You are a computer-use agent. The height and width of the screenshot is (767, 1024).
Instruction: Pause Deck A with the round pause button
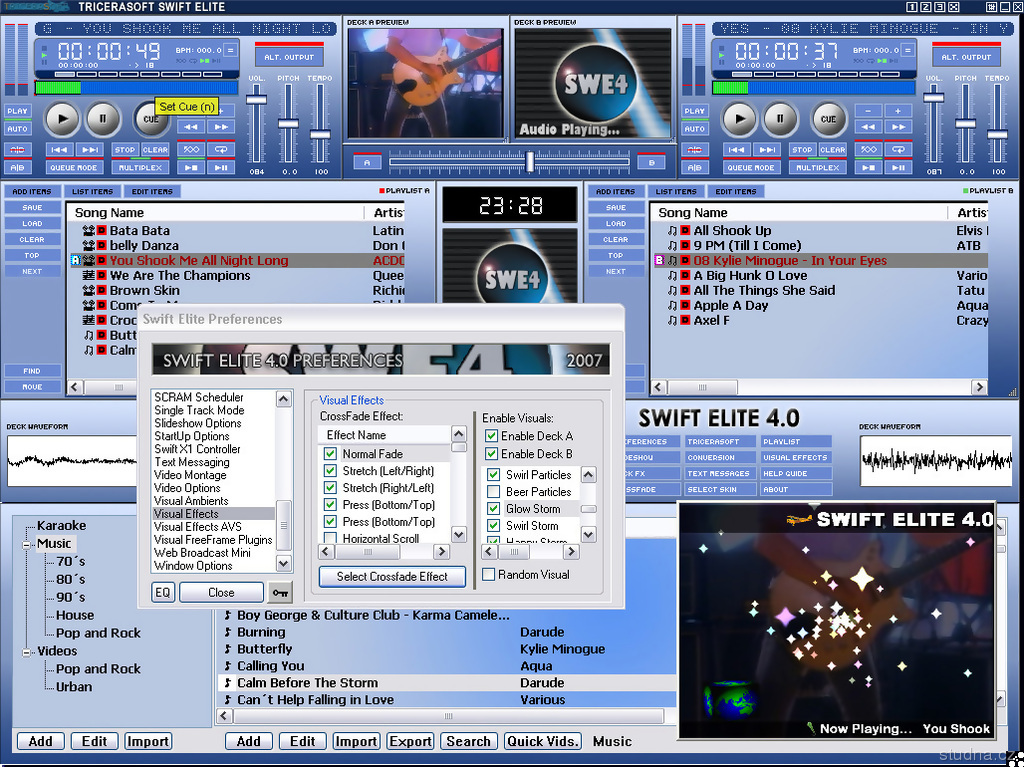pos(103,119)
